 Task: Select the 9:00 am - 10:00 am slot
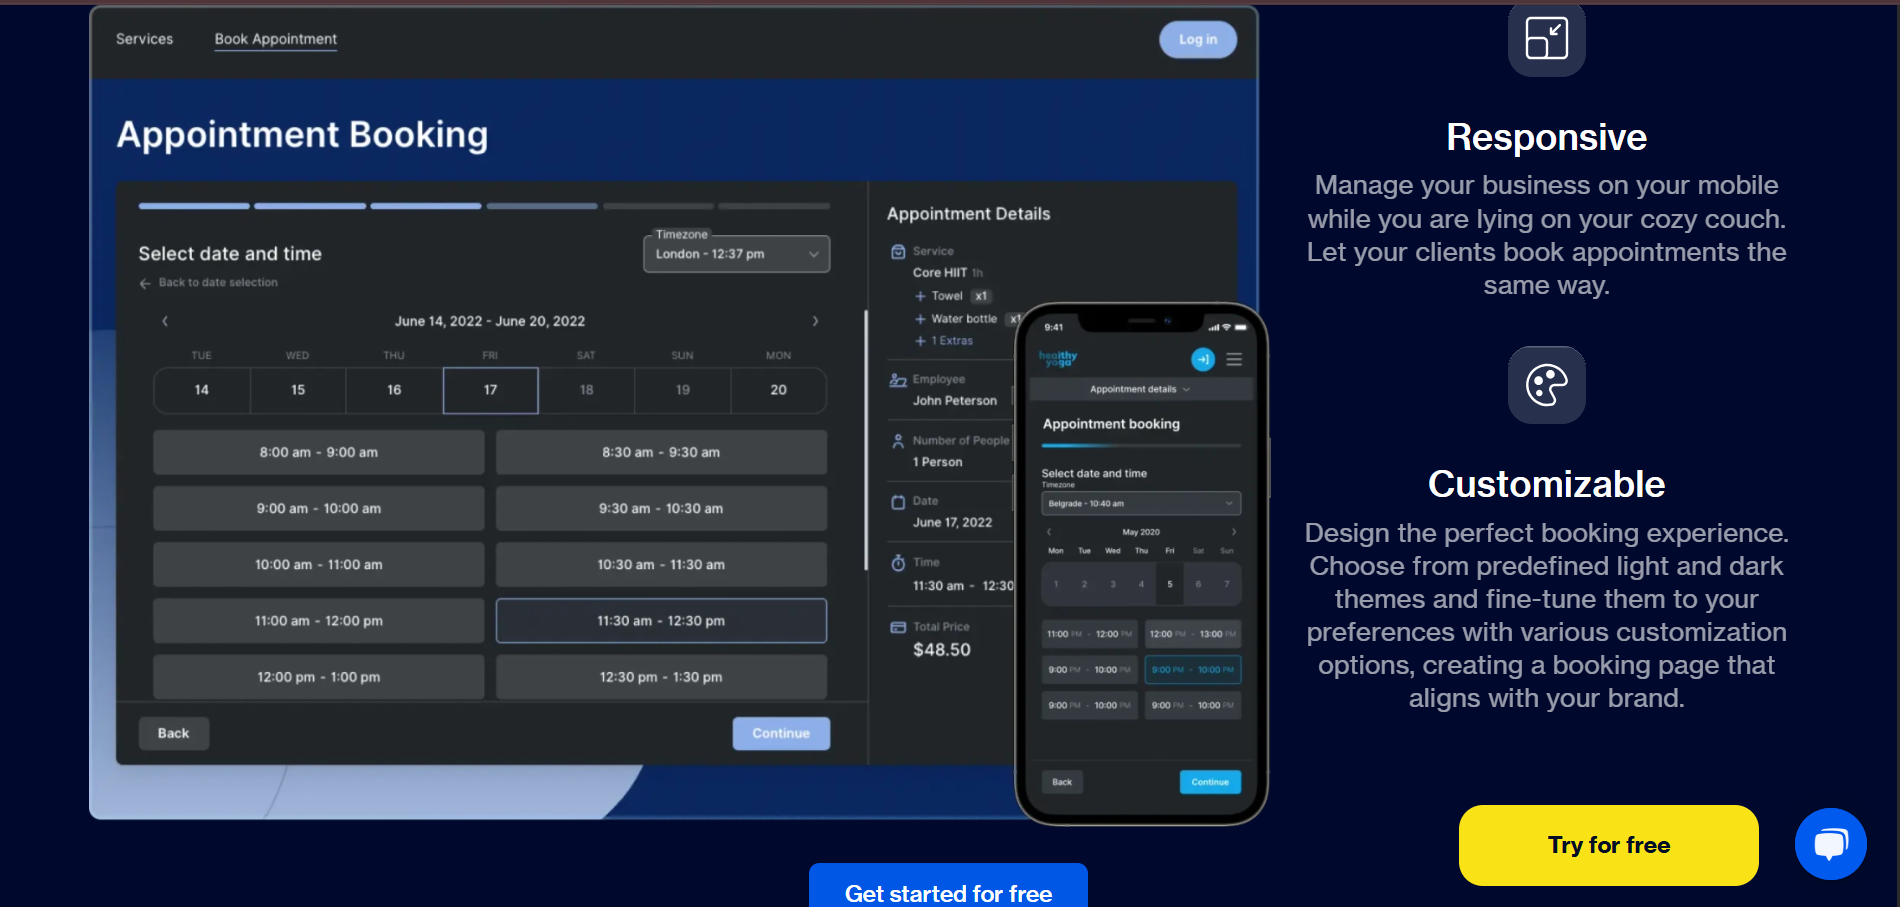pos(318,508)
